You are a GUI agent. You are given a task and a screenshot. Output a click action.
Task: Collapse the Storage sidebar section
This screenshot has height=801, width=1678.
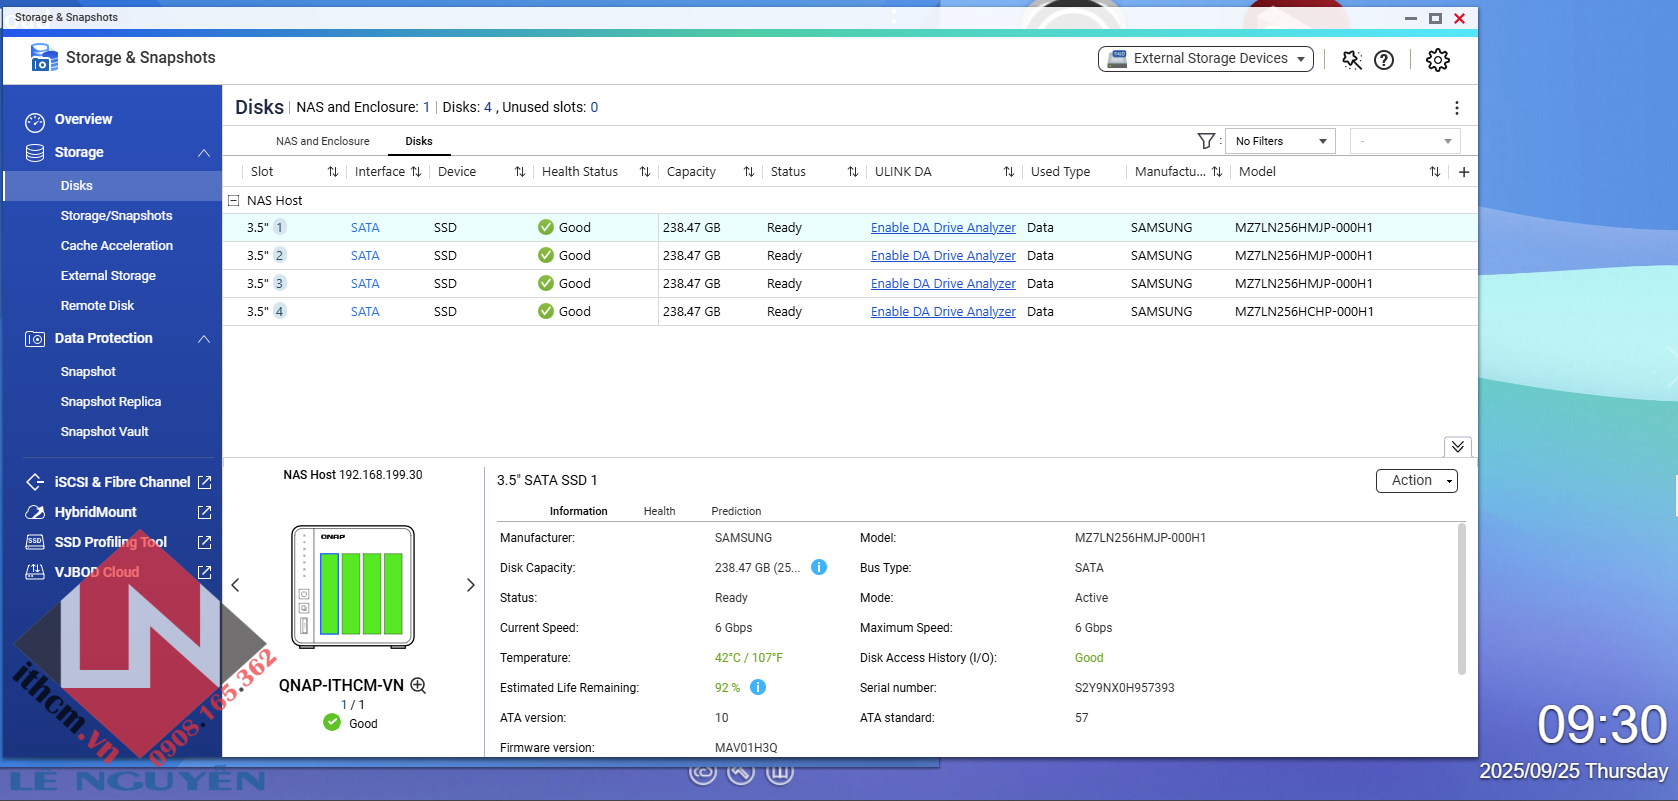(x=204, y=153)
